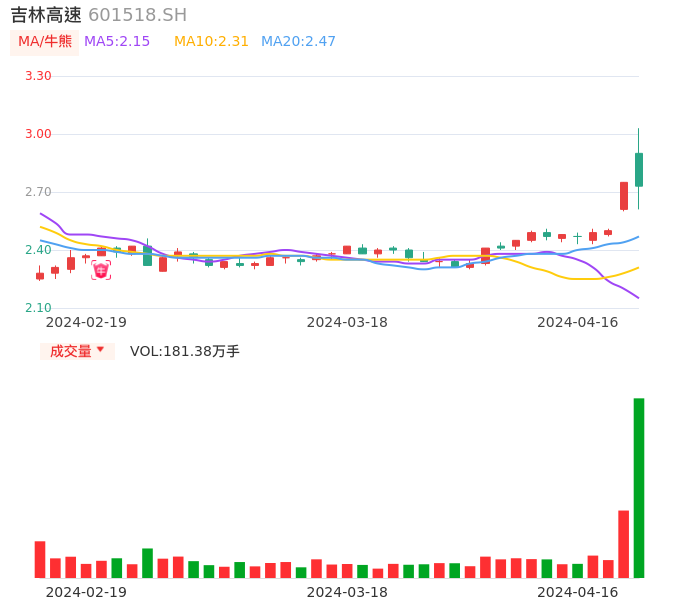The width and height of the screenshot is (686, 606).
Task: Toggle the MA10:2.31 yellow line label
Action: coord(211,42)
